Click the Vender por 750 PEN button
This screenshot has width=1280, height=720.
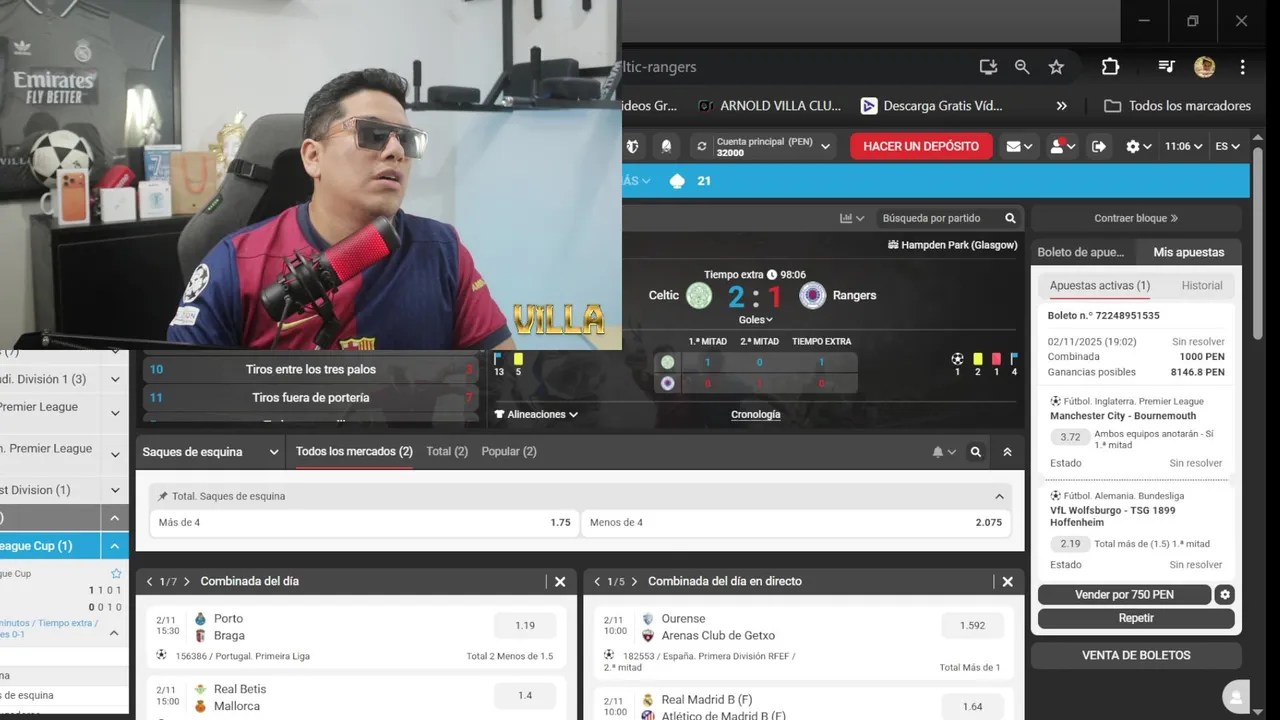tap(1124, 595)
